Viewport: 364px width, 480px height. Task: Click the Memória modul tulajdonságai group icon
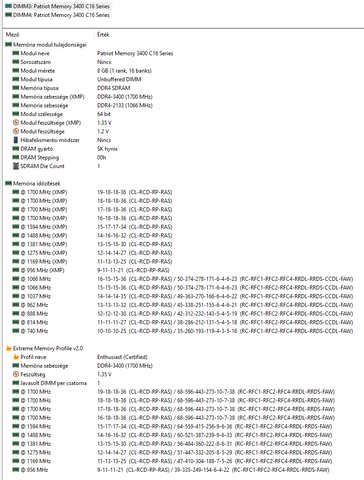click(8, 44)
